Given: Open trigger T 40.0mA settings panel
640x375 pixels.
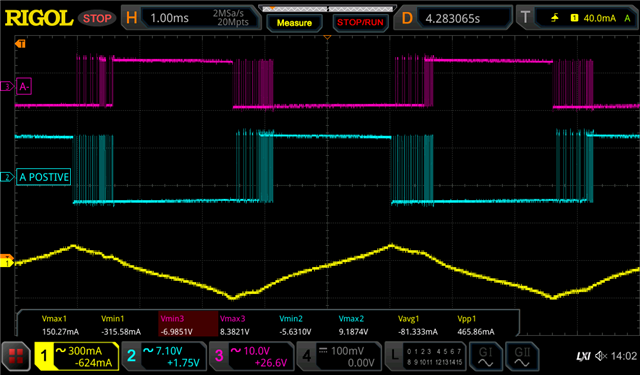Looking at the screenshot, I should coord(577,18).
